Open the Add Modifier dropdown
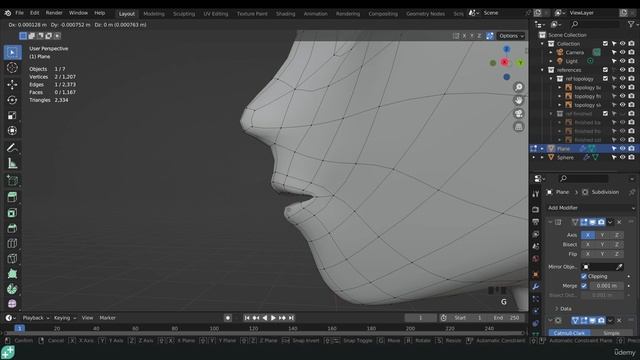Viewport: 640px width, 360px height. [591, 208]
